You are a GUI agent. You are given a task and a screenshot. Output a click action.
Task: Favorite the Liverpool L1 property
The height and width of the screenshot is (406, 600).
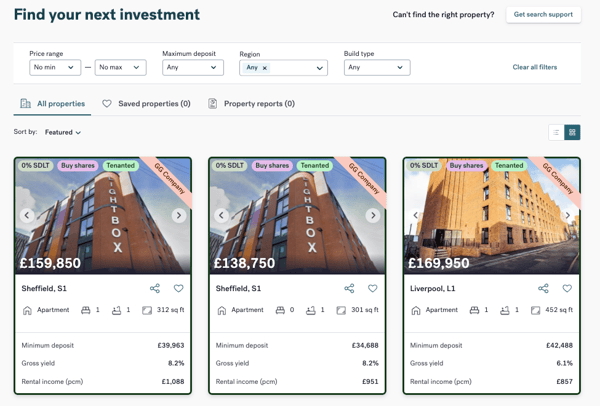point(567,288)
